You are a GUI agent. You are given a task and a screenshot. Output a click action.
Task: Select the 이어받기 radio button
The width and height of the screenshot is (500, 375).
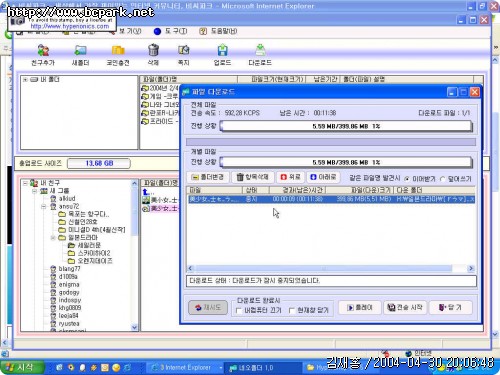point(407,179)
